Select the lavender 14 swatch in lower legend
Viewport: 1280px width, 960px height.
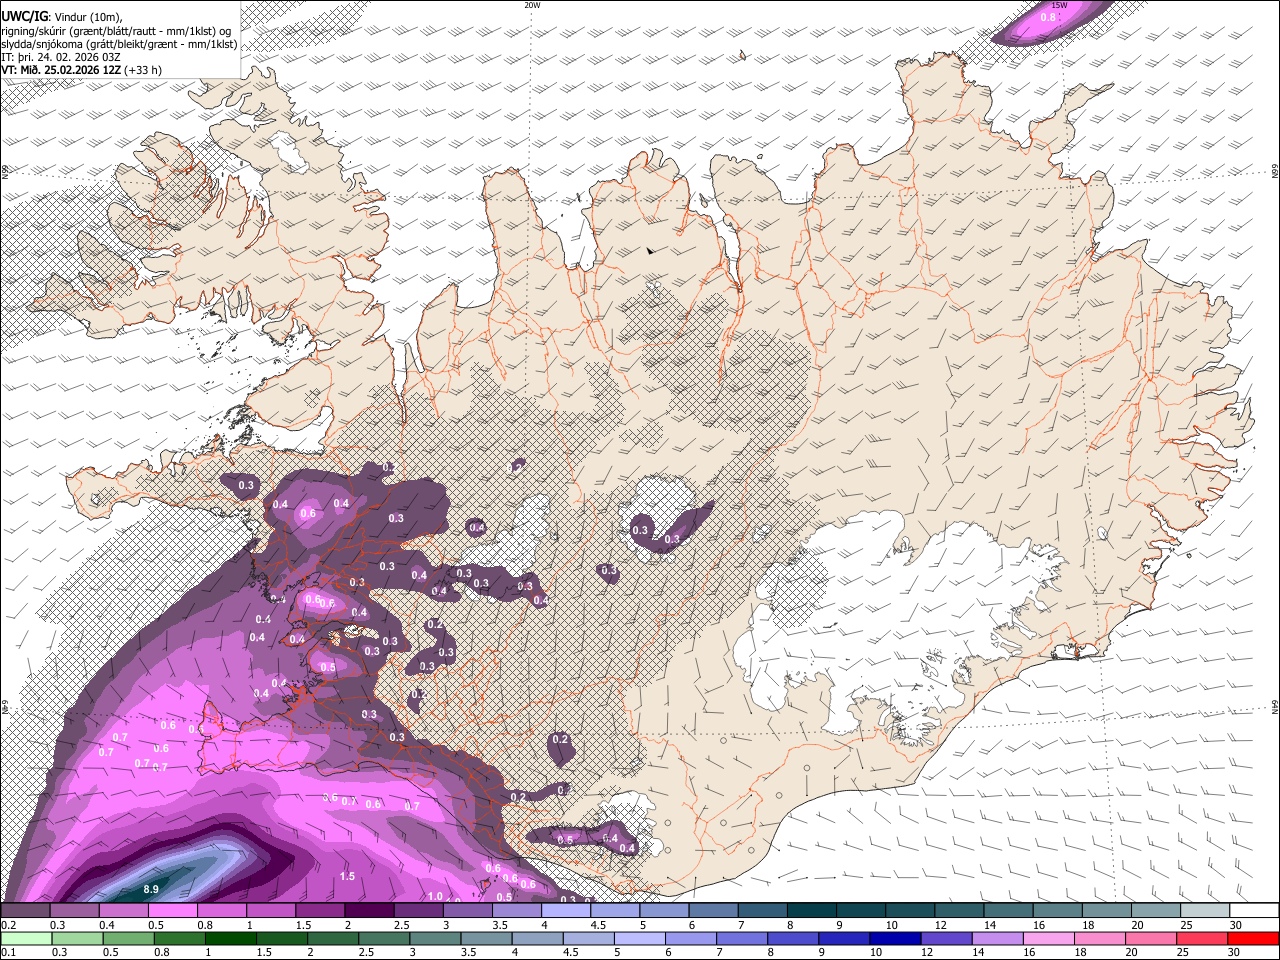996,938
